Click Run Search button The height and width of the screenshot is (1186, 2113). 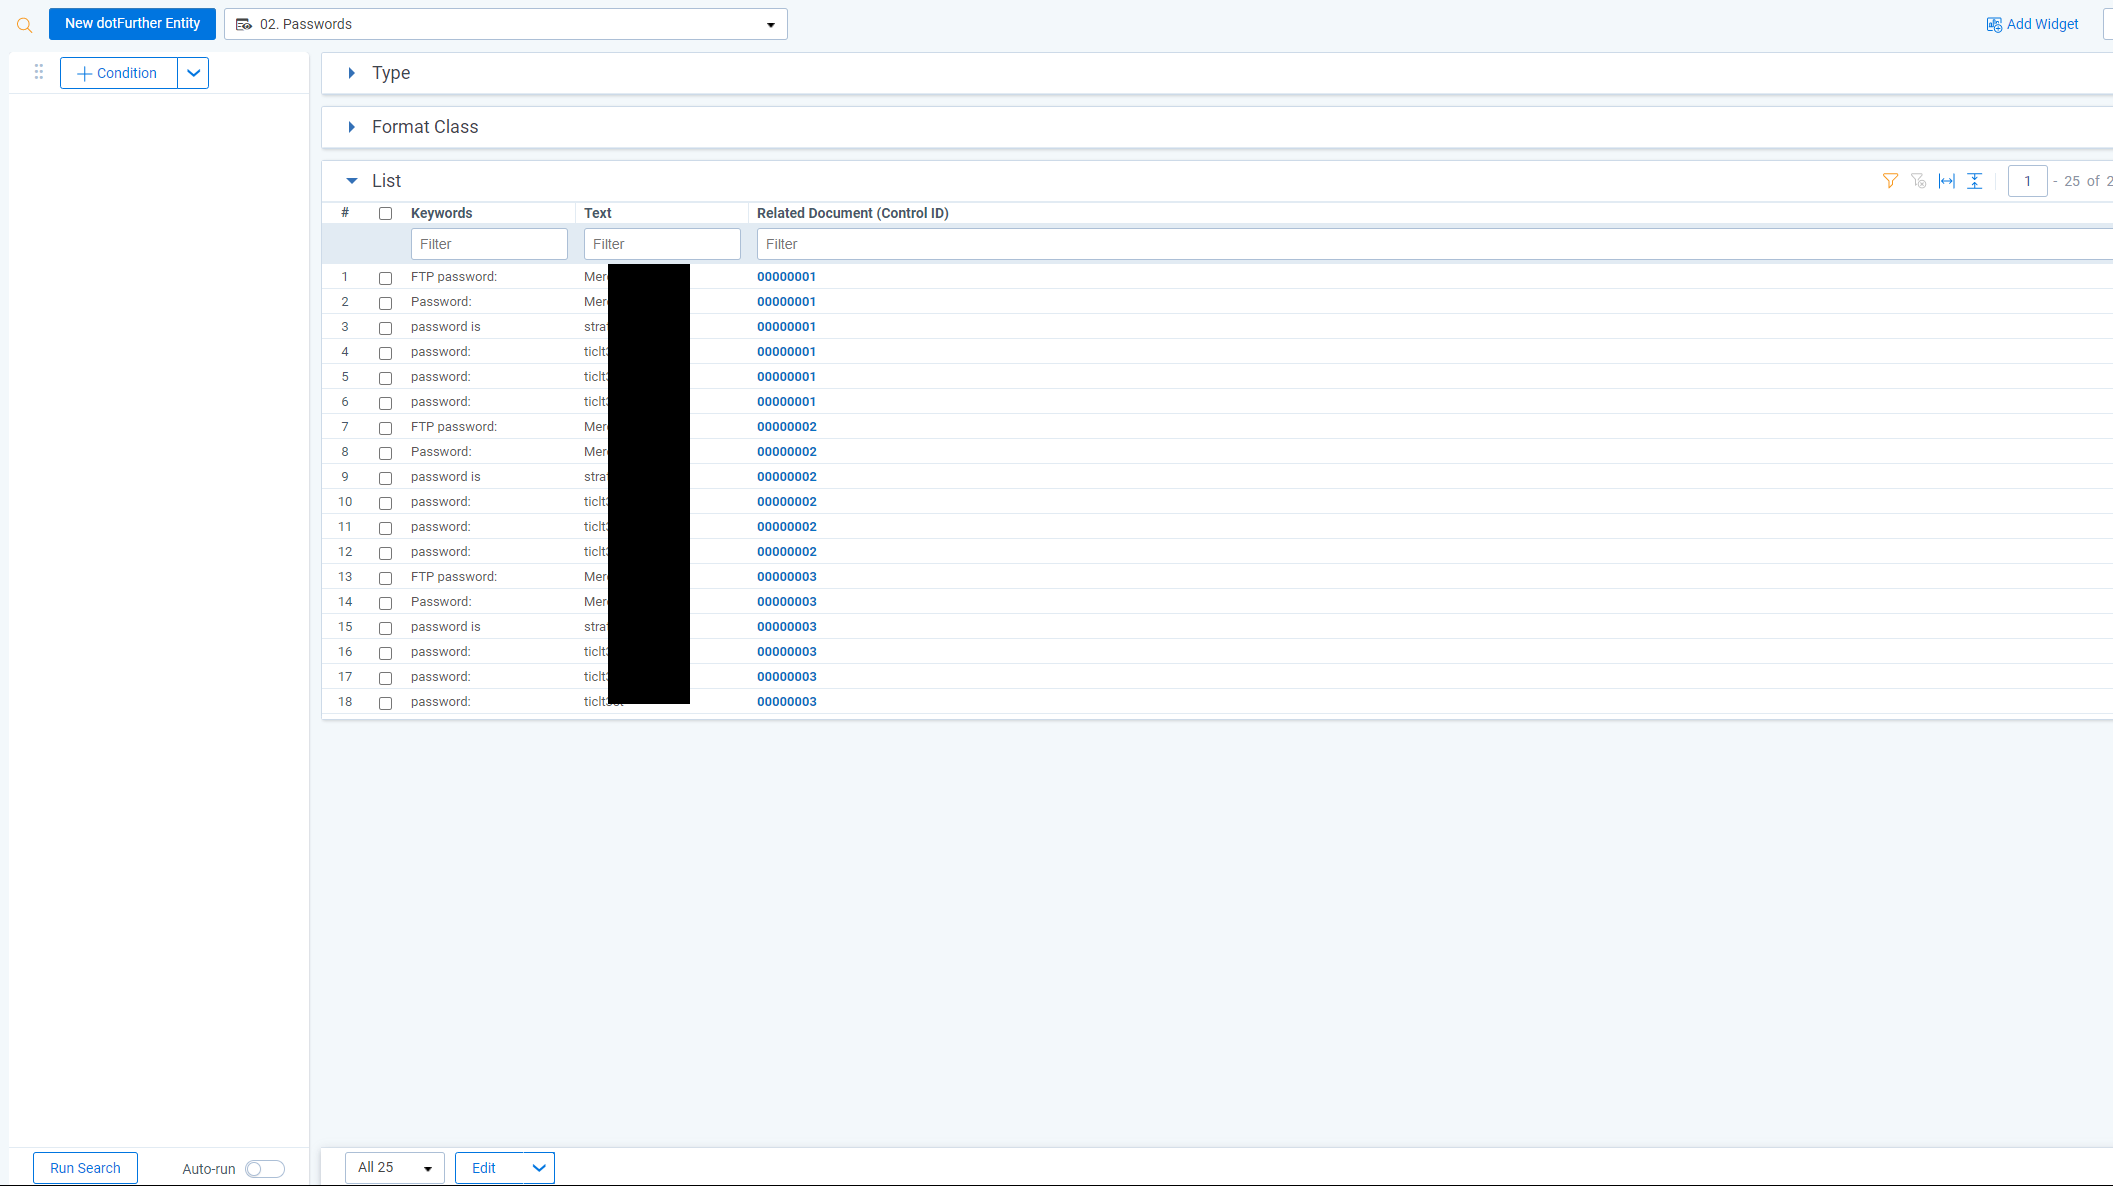(85, 1168)
